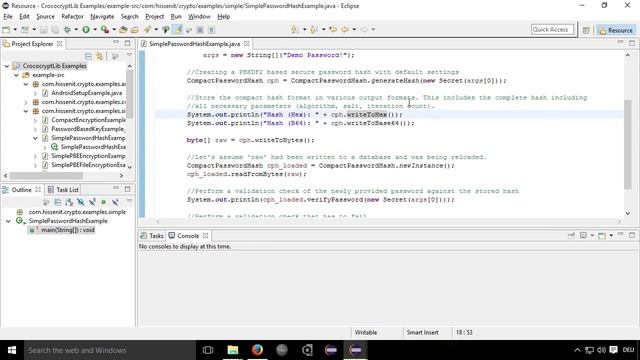Maximize the editor area

[632, 43]
